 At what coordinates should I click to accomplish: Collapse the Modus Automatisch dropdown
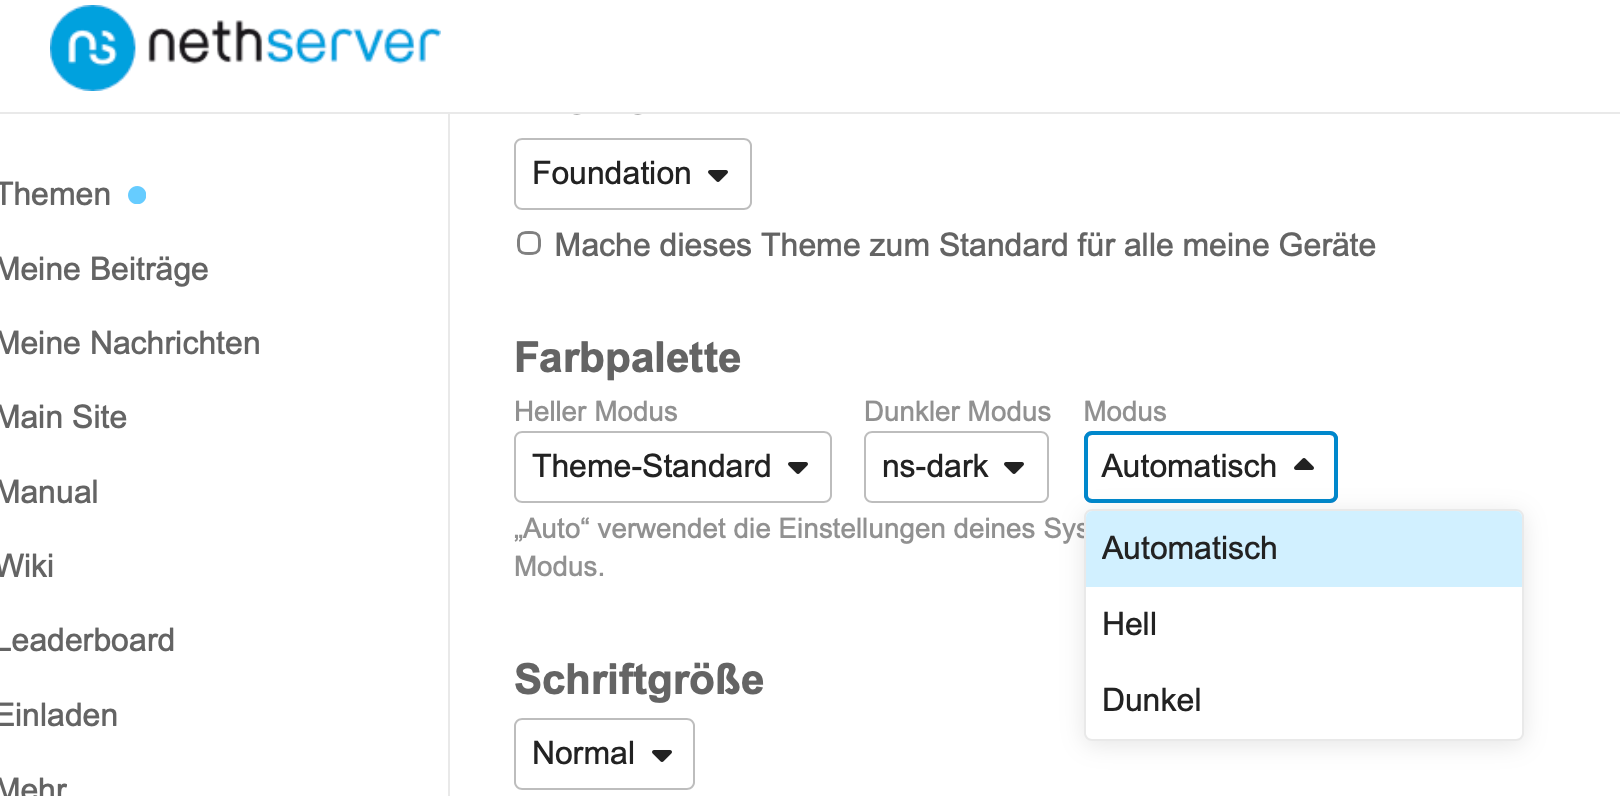(1211, 467)
